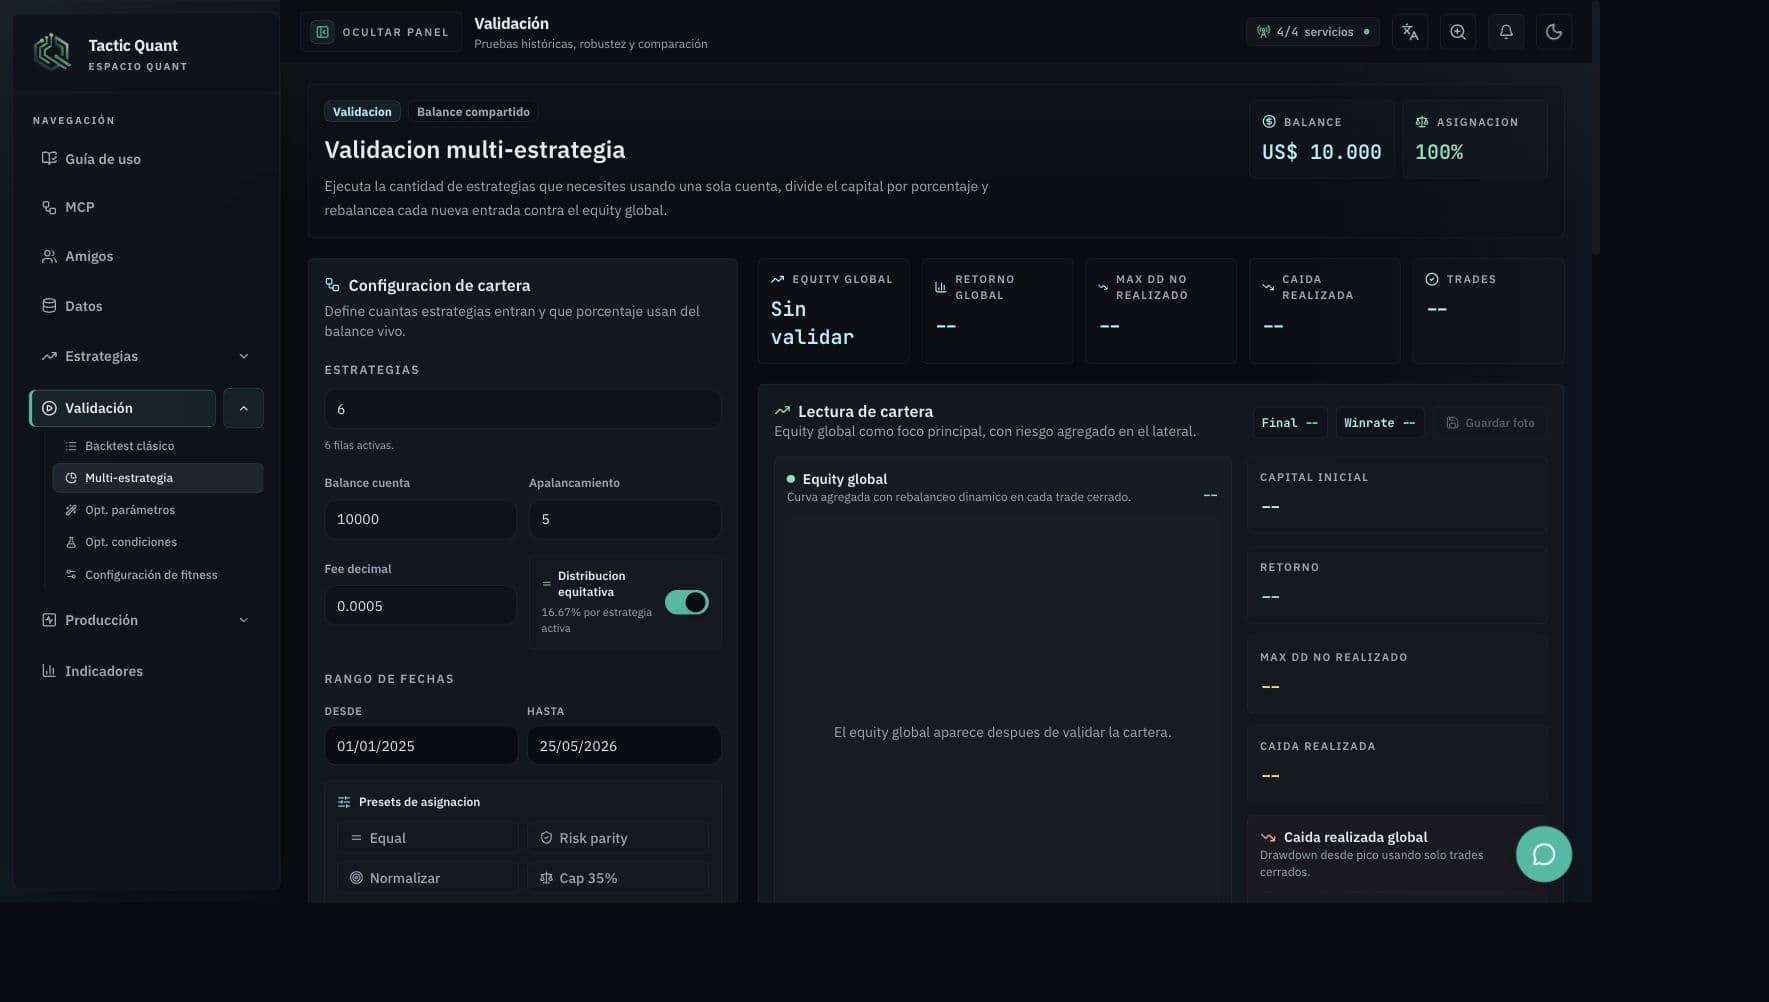Image resolution: width=1769 pixels, height=1002 pixels.
Task: Collapse the Validación submenu chevron
Action: coord(243,408)
